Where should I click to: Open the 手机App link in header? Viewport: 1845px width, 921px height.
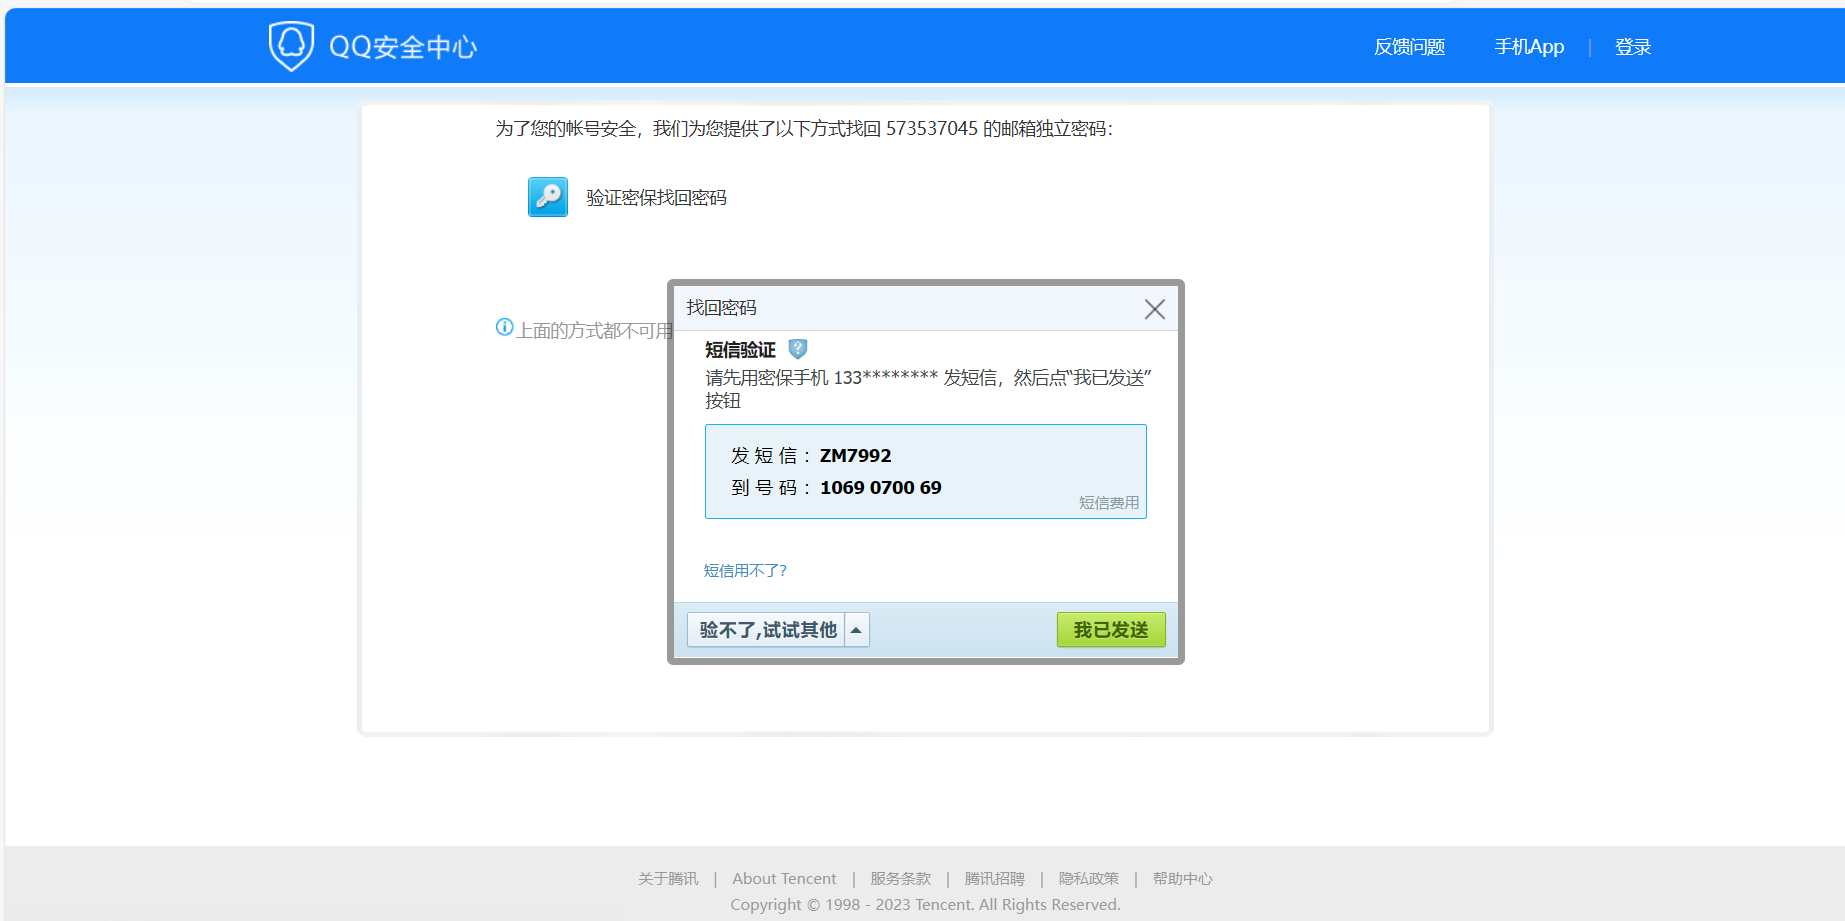click(1529, 47)
